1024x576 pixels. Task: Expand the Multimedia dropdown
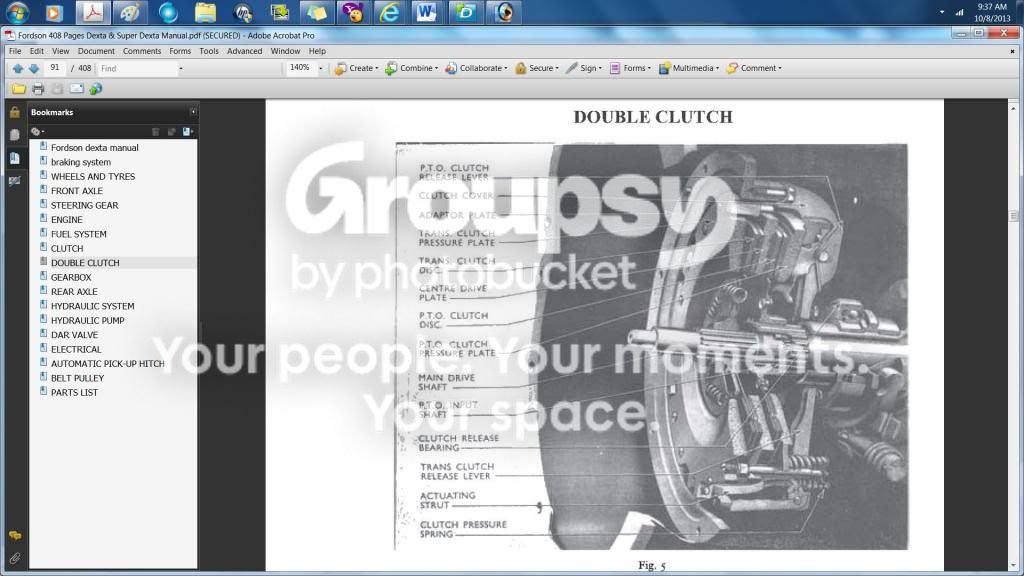coord(689,68)
